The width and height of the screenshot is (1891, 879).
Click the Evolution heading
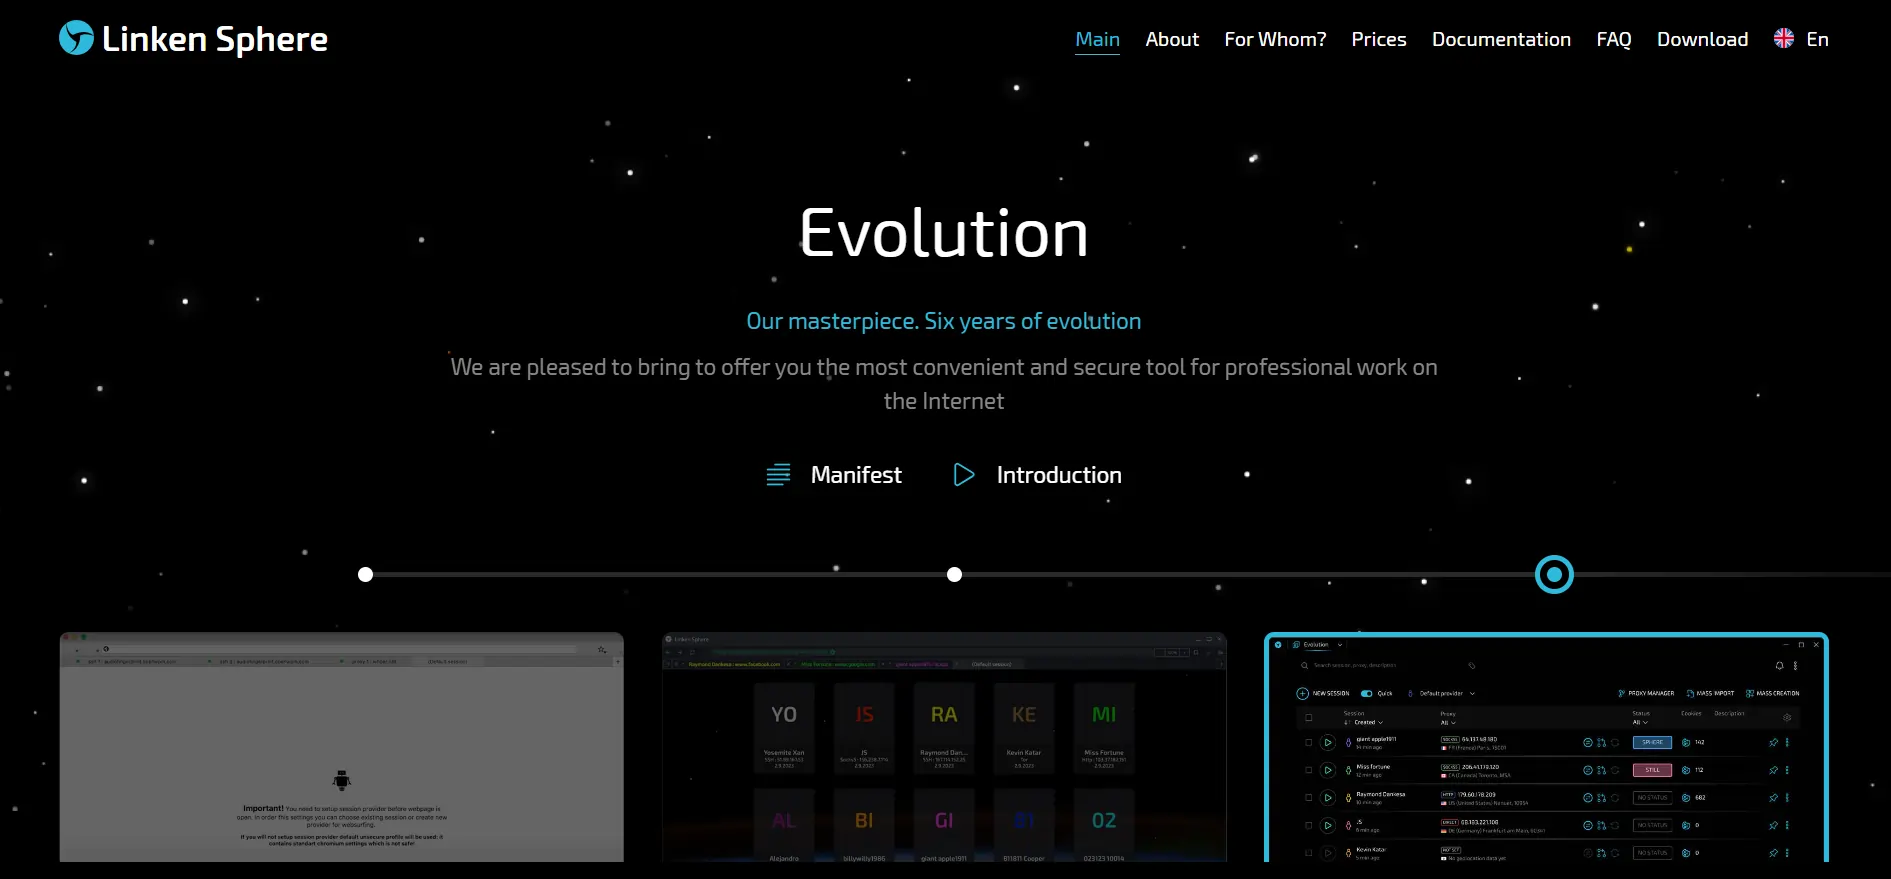(944, 233)
